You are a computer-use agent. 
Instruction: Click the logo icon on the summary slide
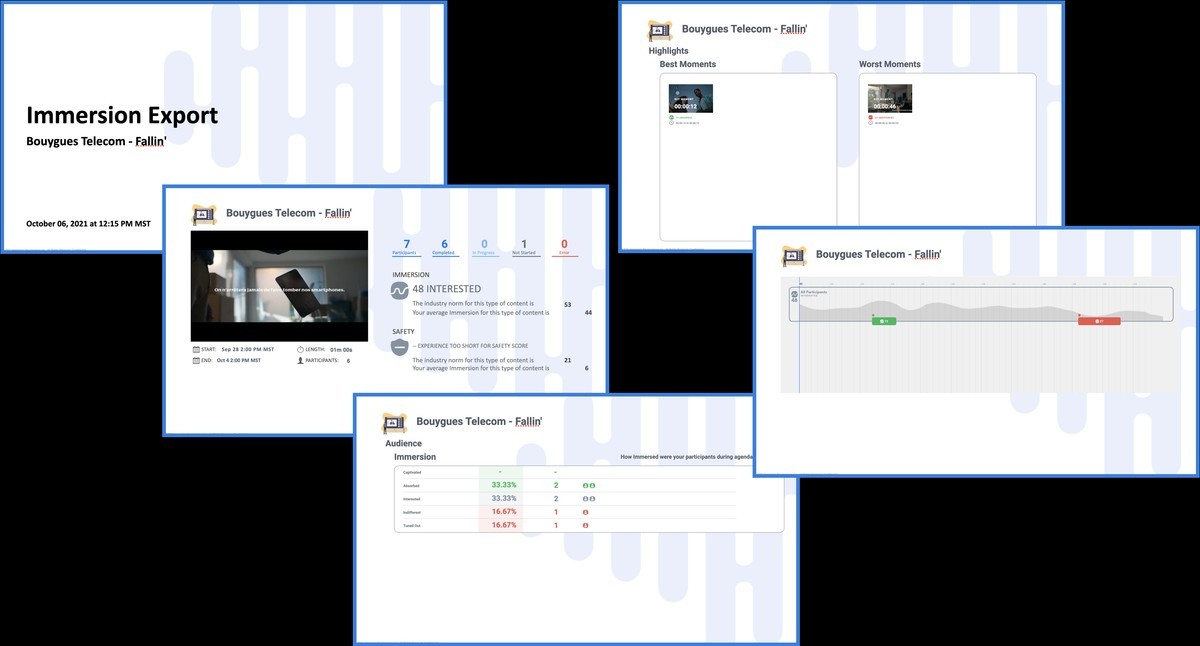tap(205, 214)
